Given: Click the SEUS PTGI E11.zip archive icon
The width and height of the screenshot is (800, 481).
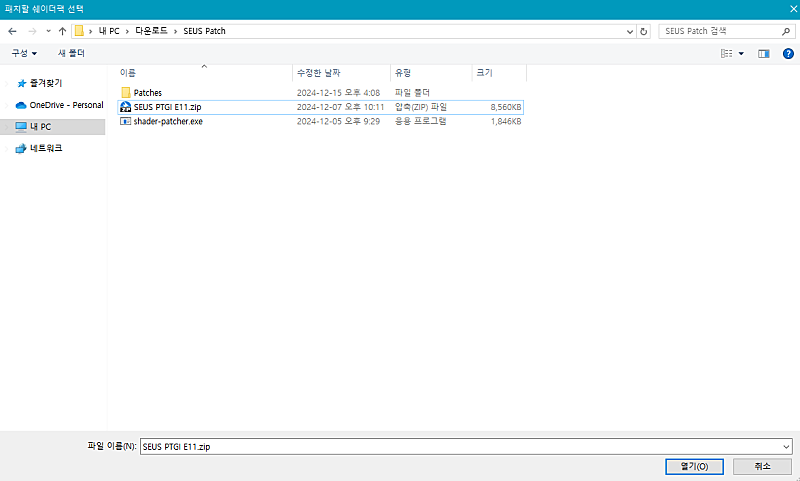Looking at the screenshot, I should coord(125,107).
